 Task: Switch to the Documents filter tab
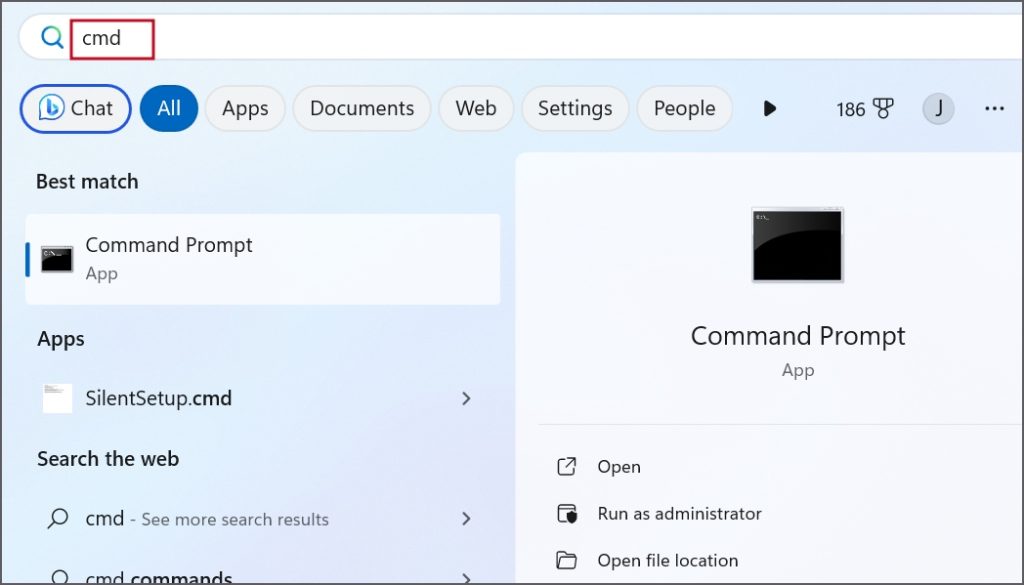(x=361, y=108)
